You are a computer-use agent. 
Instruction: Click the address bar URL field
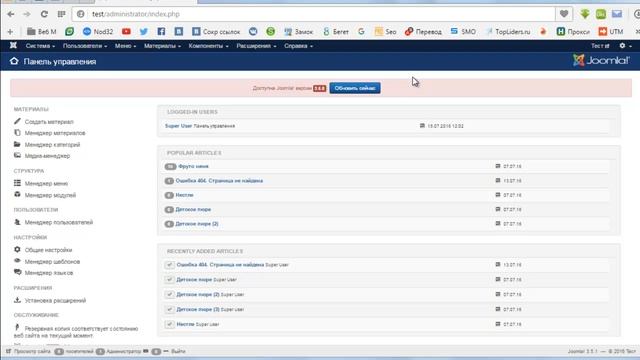(313, 14)
